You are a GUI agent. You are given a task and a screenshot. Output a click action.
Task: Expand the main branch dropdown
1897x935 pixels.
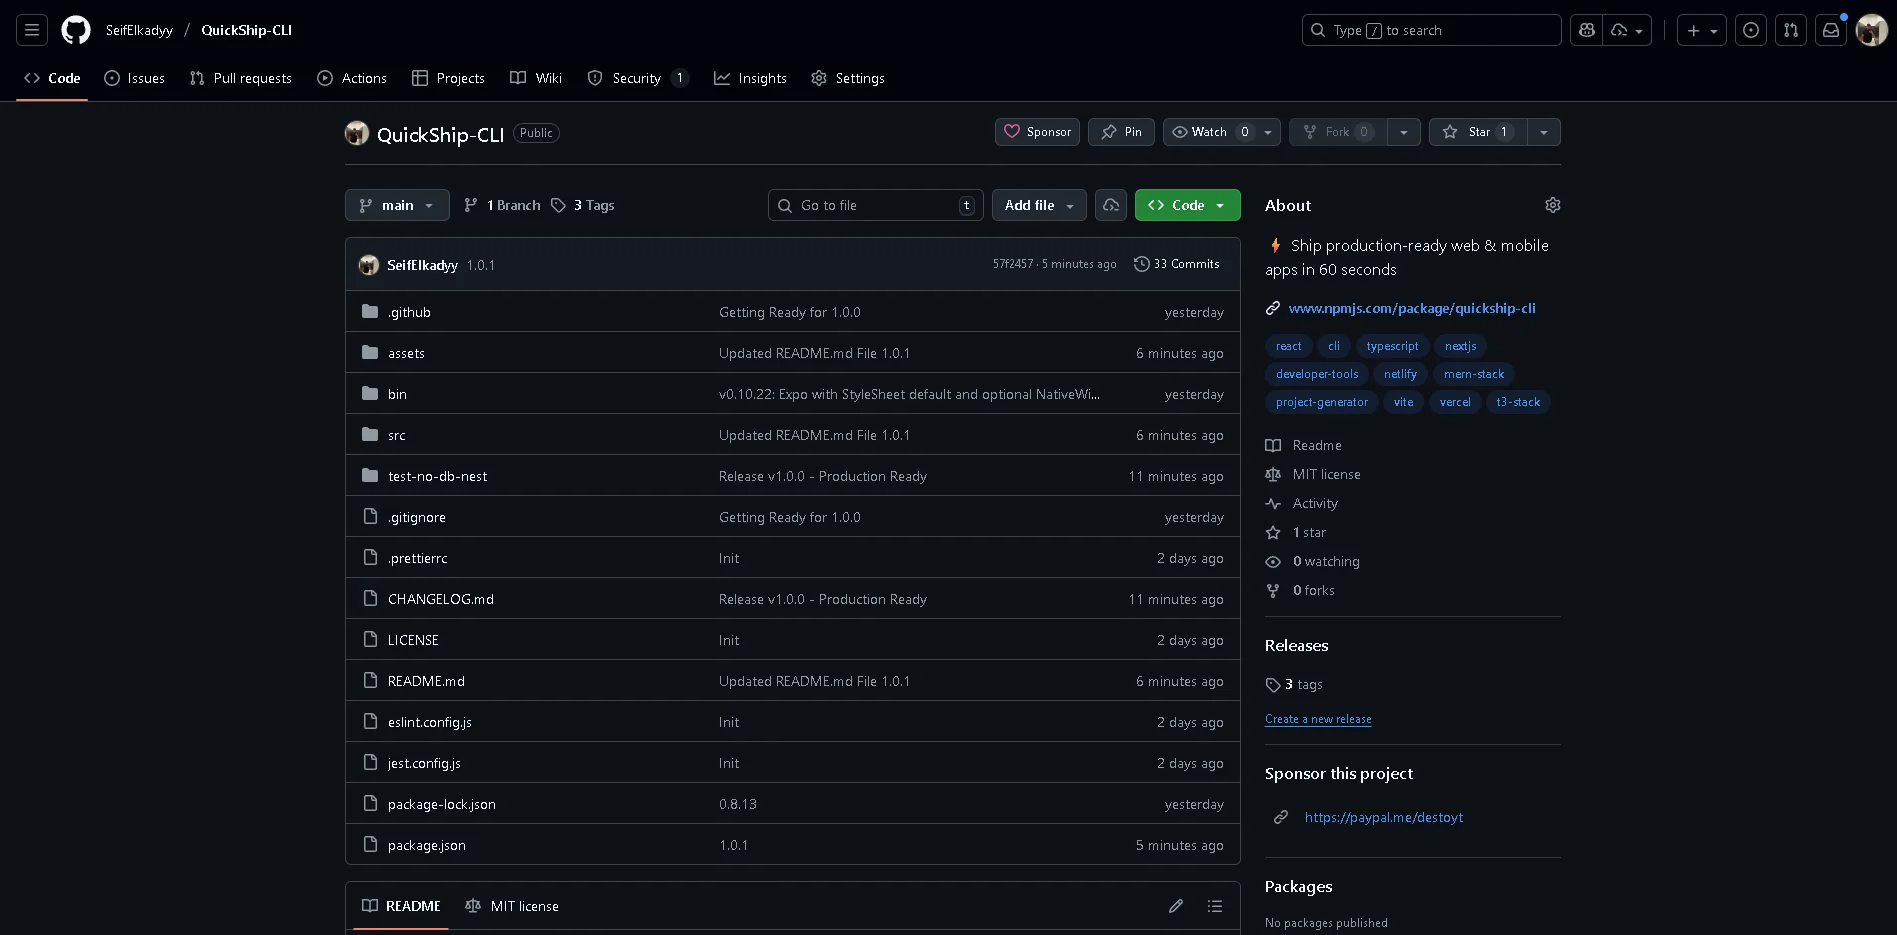point(397,205)
